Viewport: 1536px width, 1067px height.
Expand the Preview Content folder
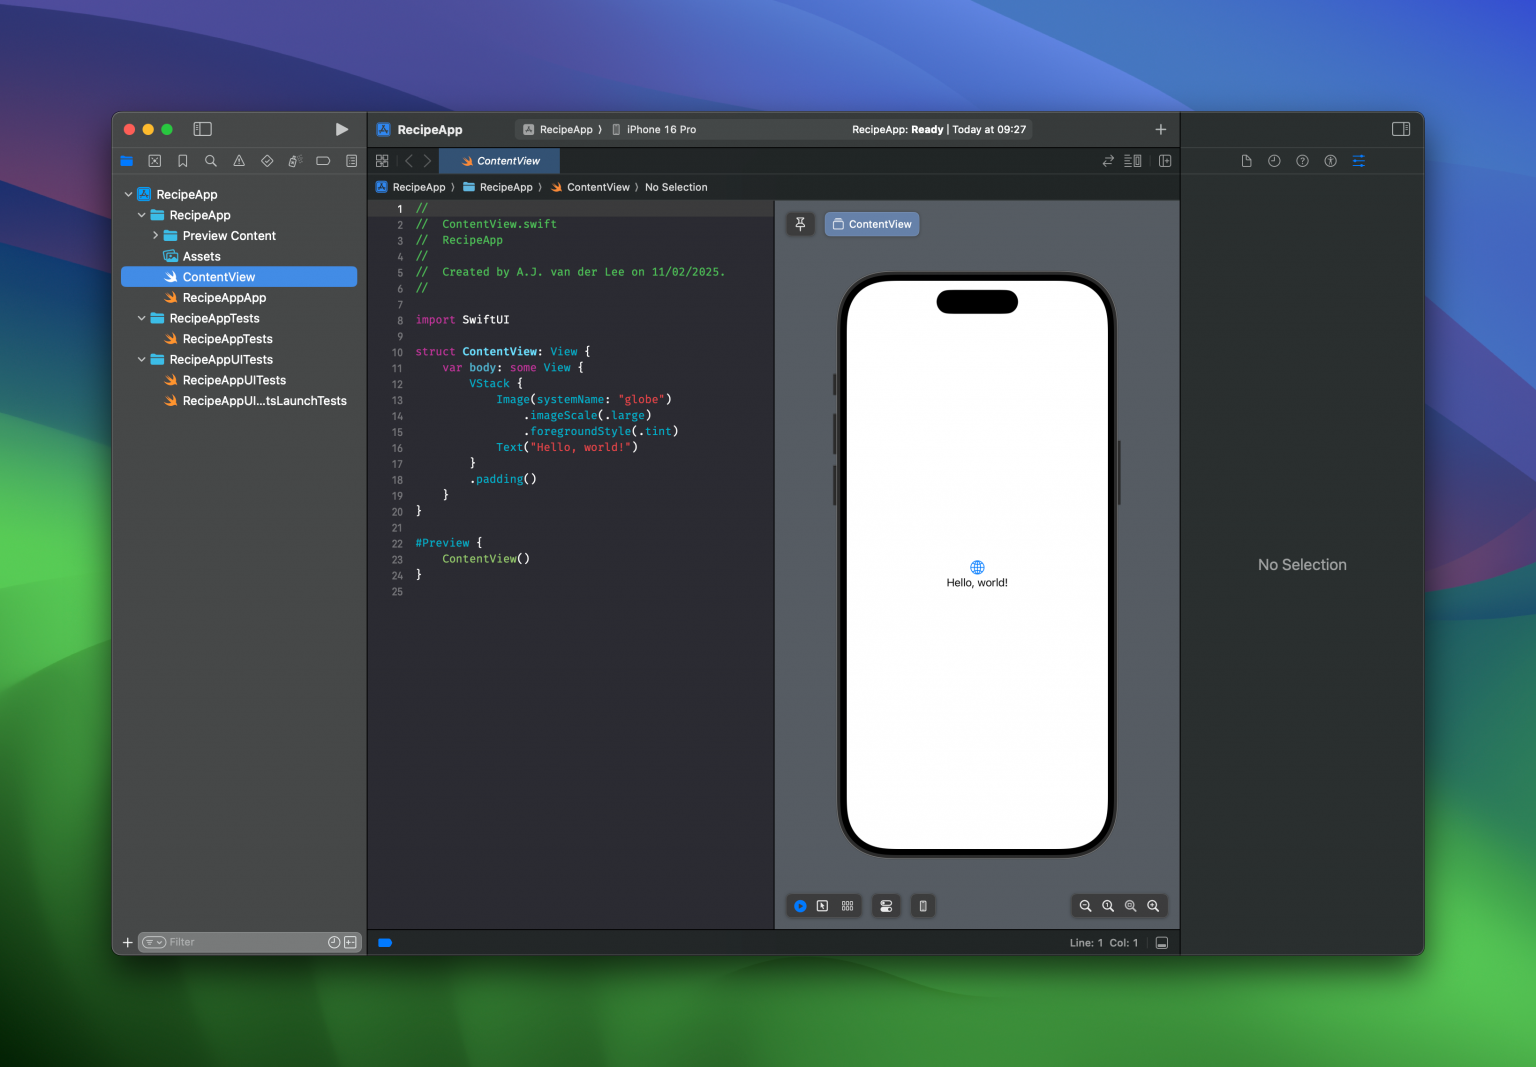(x=154, y=235)
